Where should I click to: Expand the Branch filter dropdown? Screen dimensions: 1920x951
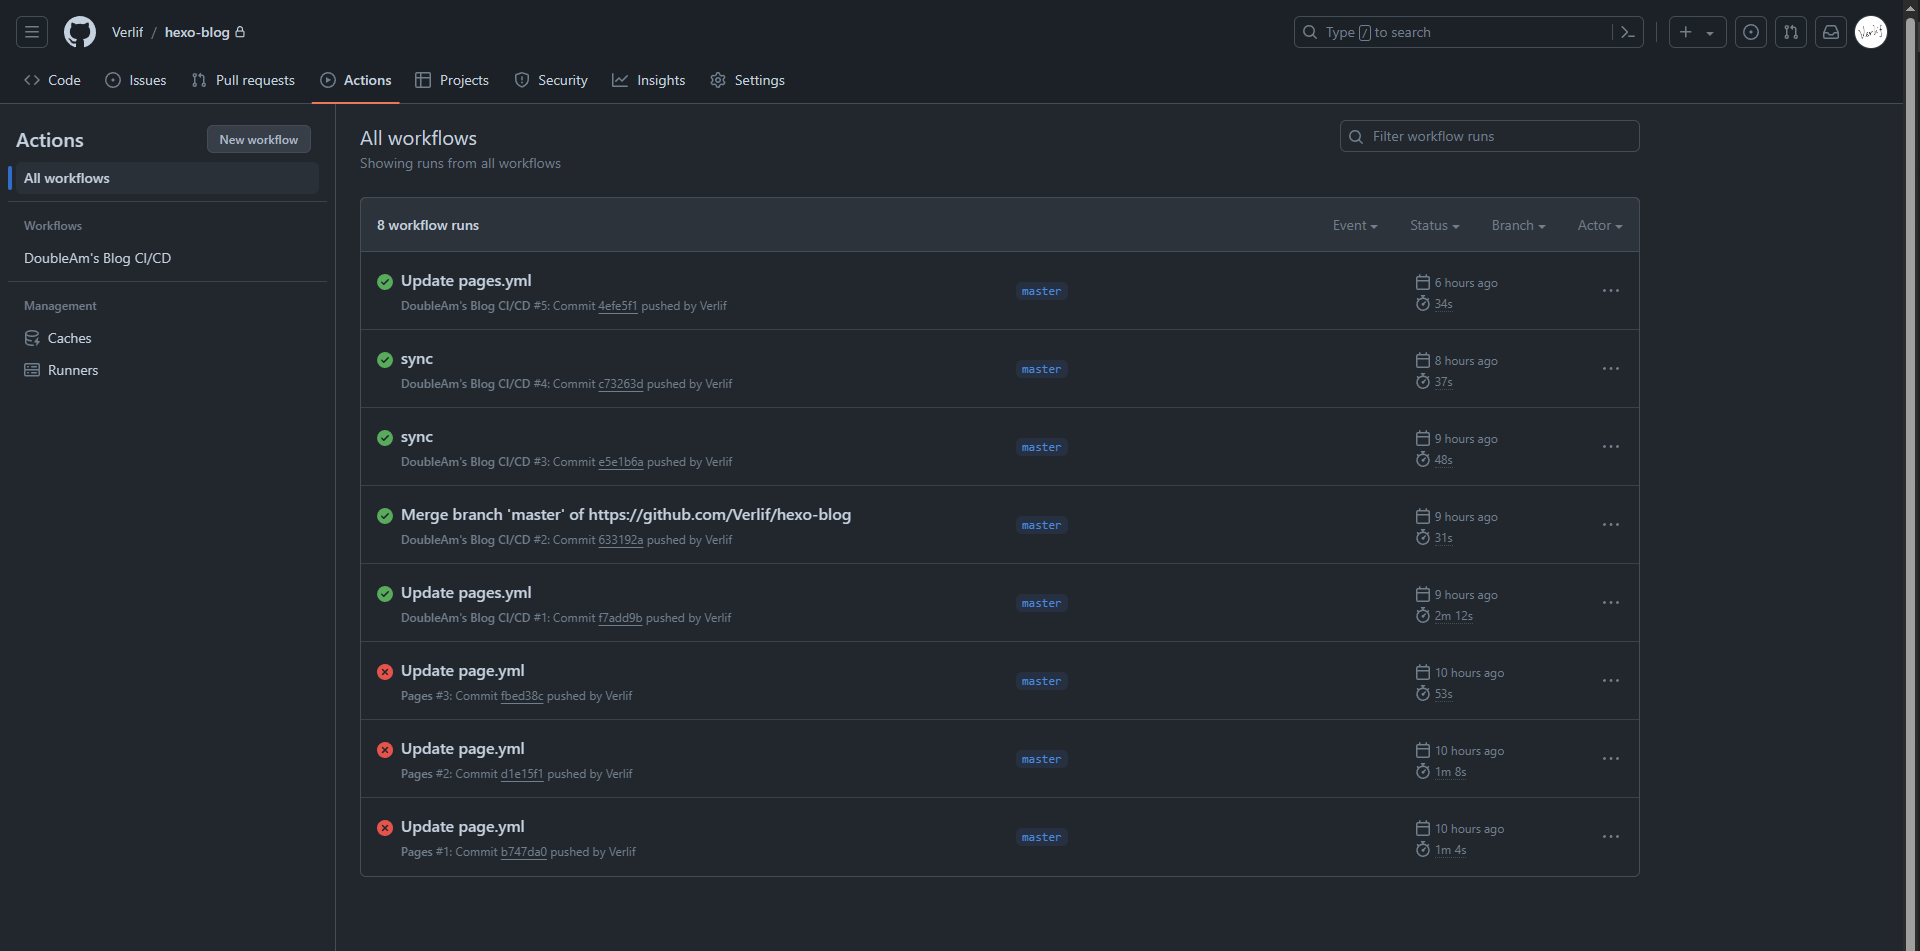tap(1517, 226)
